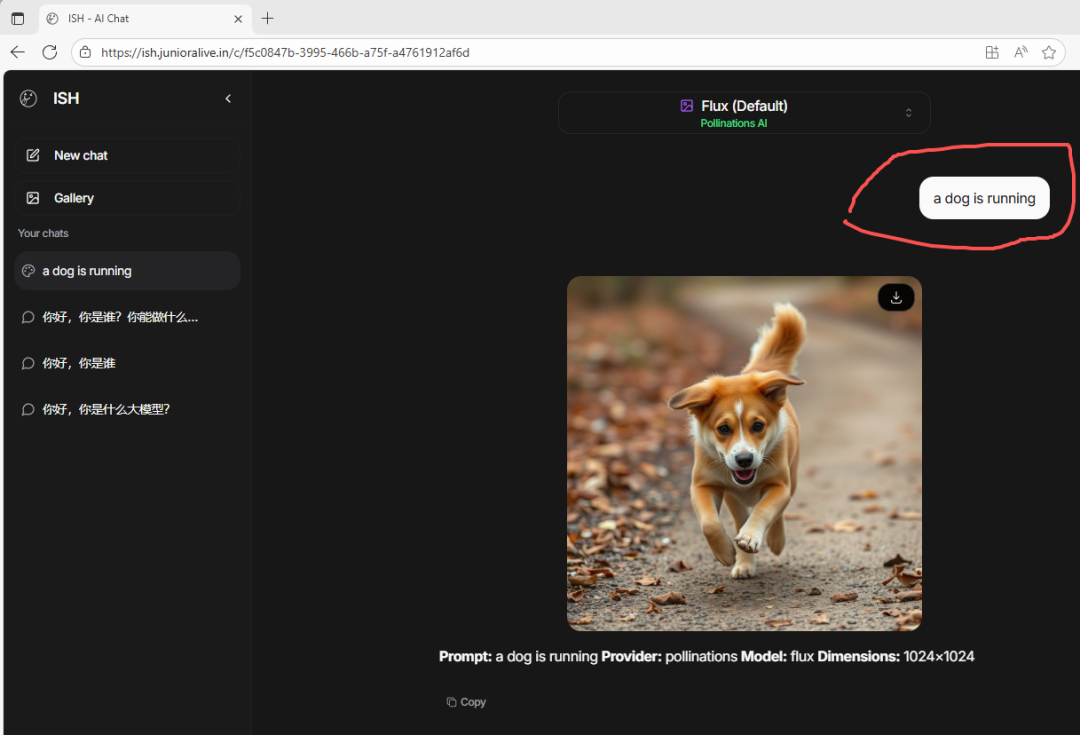
Task: Select the ISH - AI Chat browser tab
Action: 130,18
